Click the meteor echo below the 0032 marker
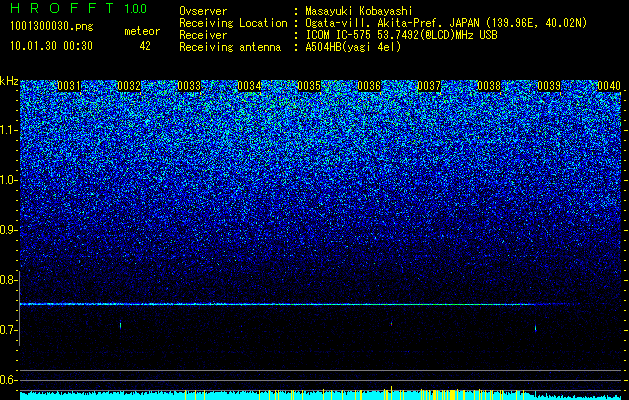This screenshot has height=400, width=629. click(120, 325)
